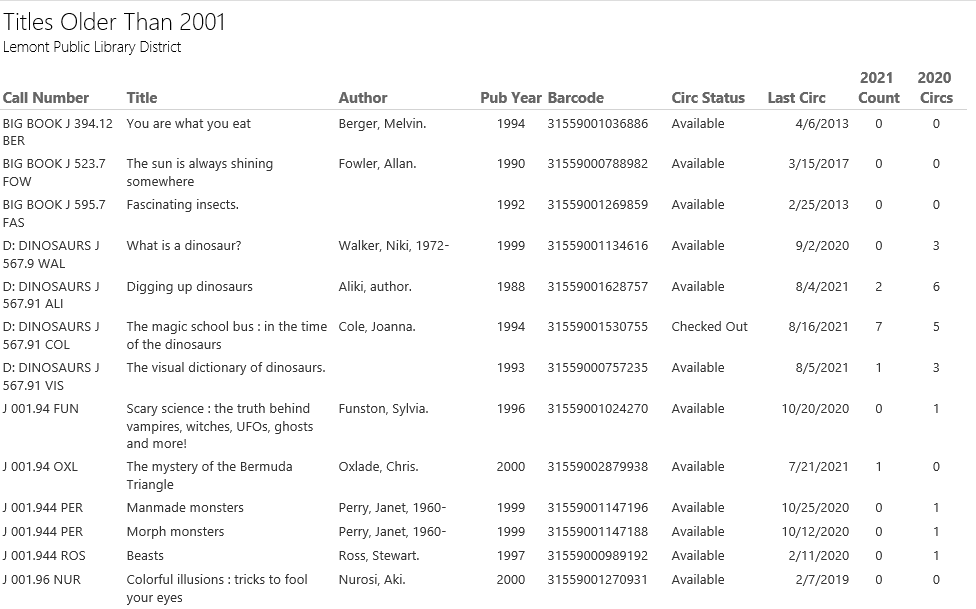Screen dimensions: 976x609
Task: Click barcode 31559002879938
Action: point(598,467)
